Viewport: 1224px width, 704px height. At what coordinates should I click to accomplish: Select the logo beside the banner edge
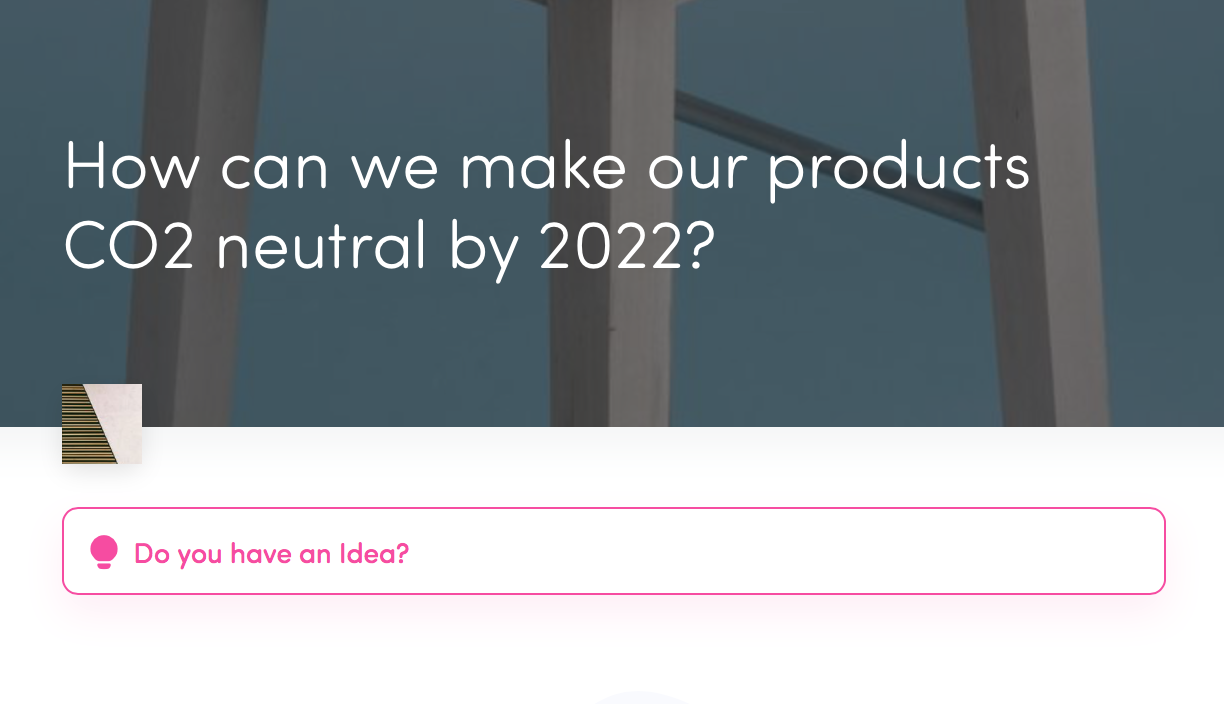point(101,423)
